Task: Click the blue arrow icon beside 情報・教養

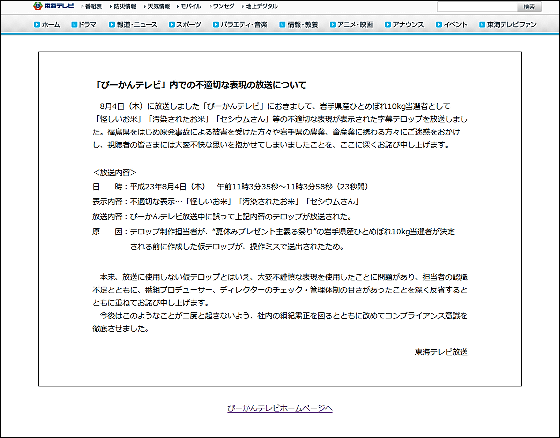Action: click(x=282, y=25)
